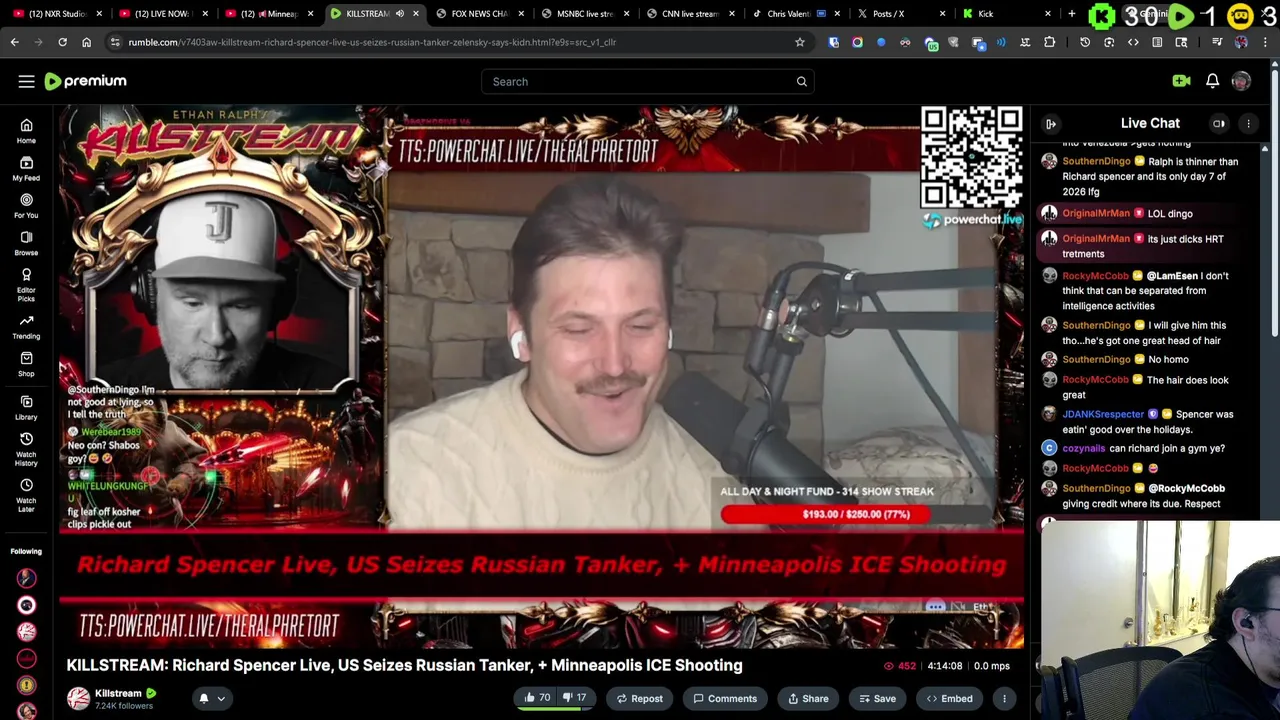The width and height of the screenshot is (1280, 720).
Task: Click the Killstream channel avatar
Action: pyautogui.click(x=78, y=698)
